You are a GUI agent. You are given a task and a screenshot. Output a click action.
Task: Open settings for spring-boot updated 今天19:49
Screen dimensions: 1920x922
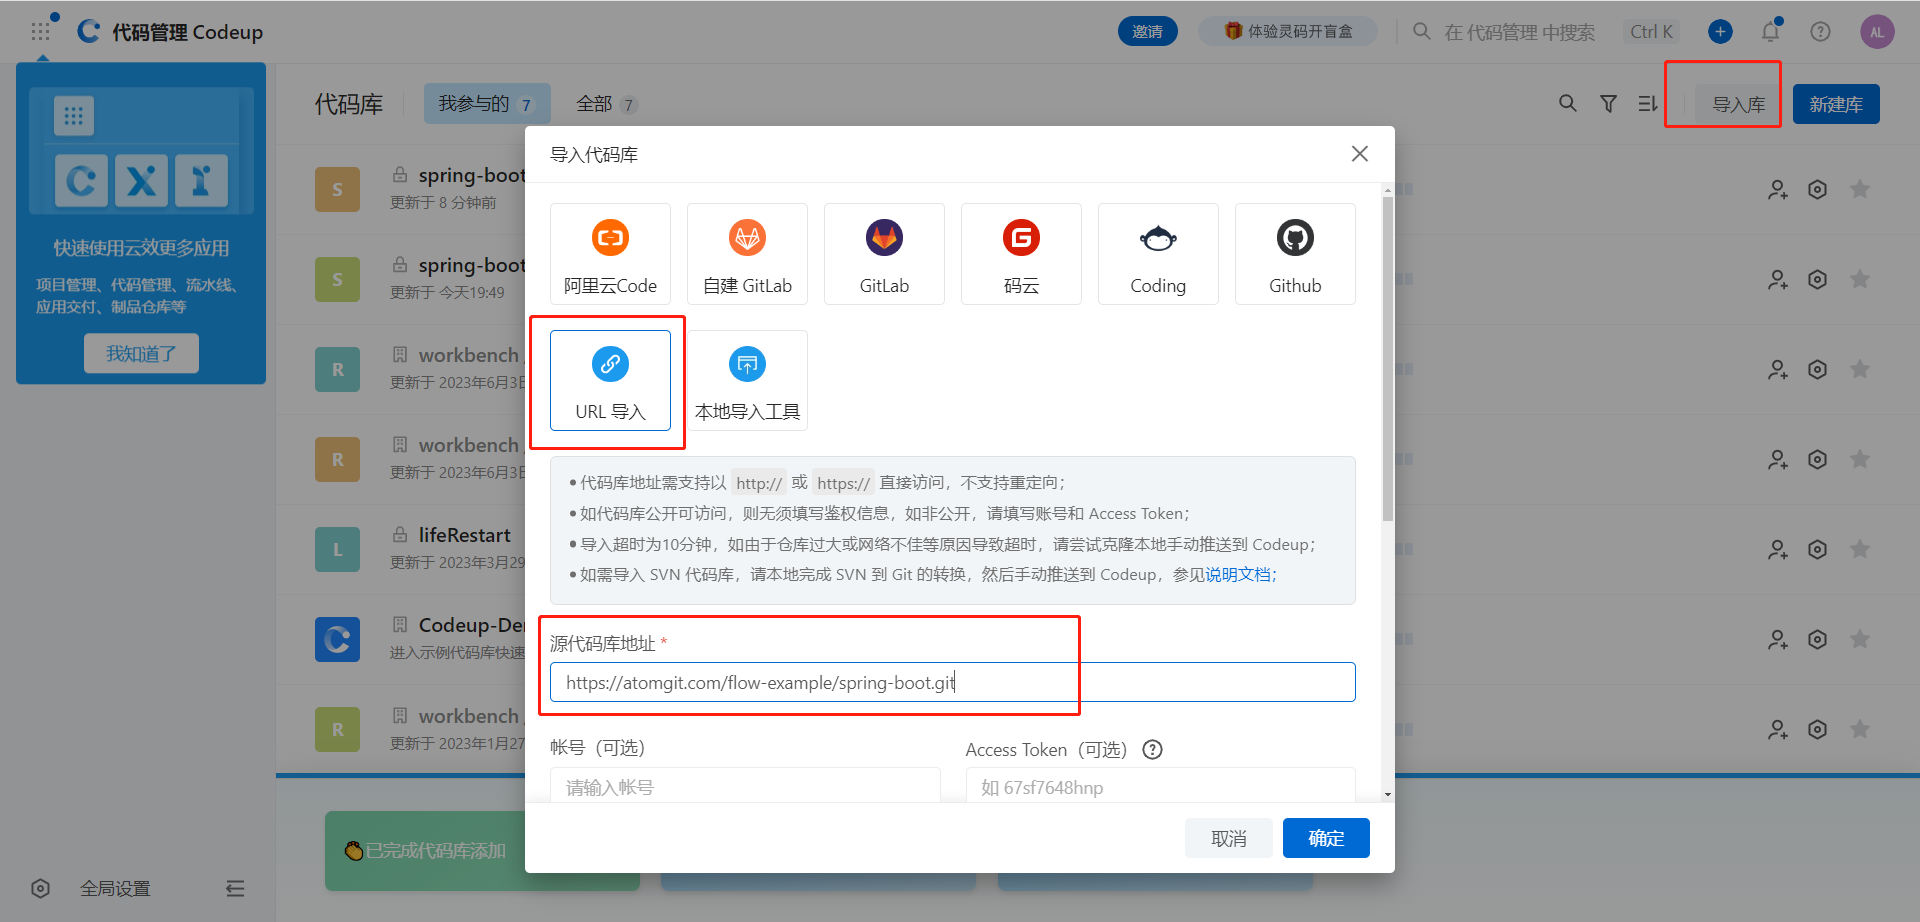[x=1818, y=280]
